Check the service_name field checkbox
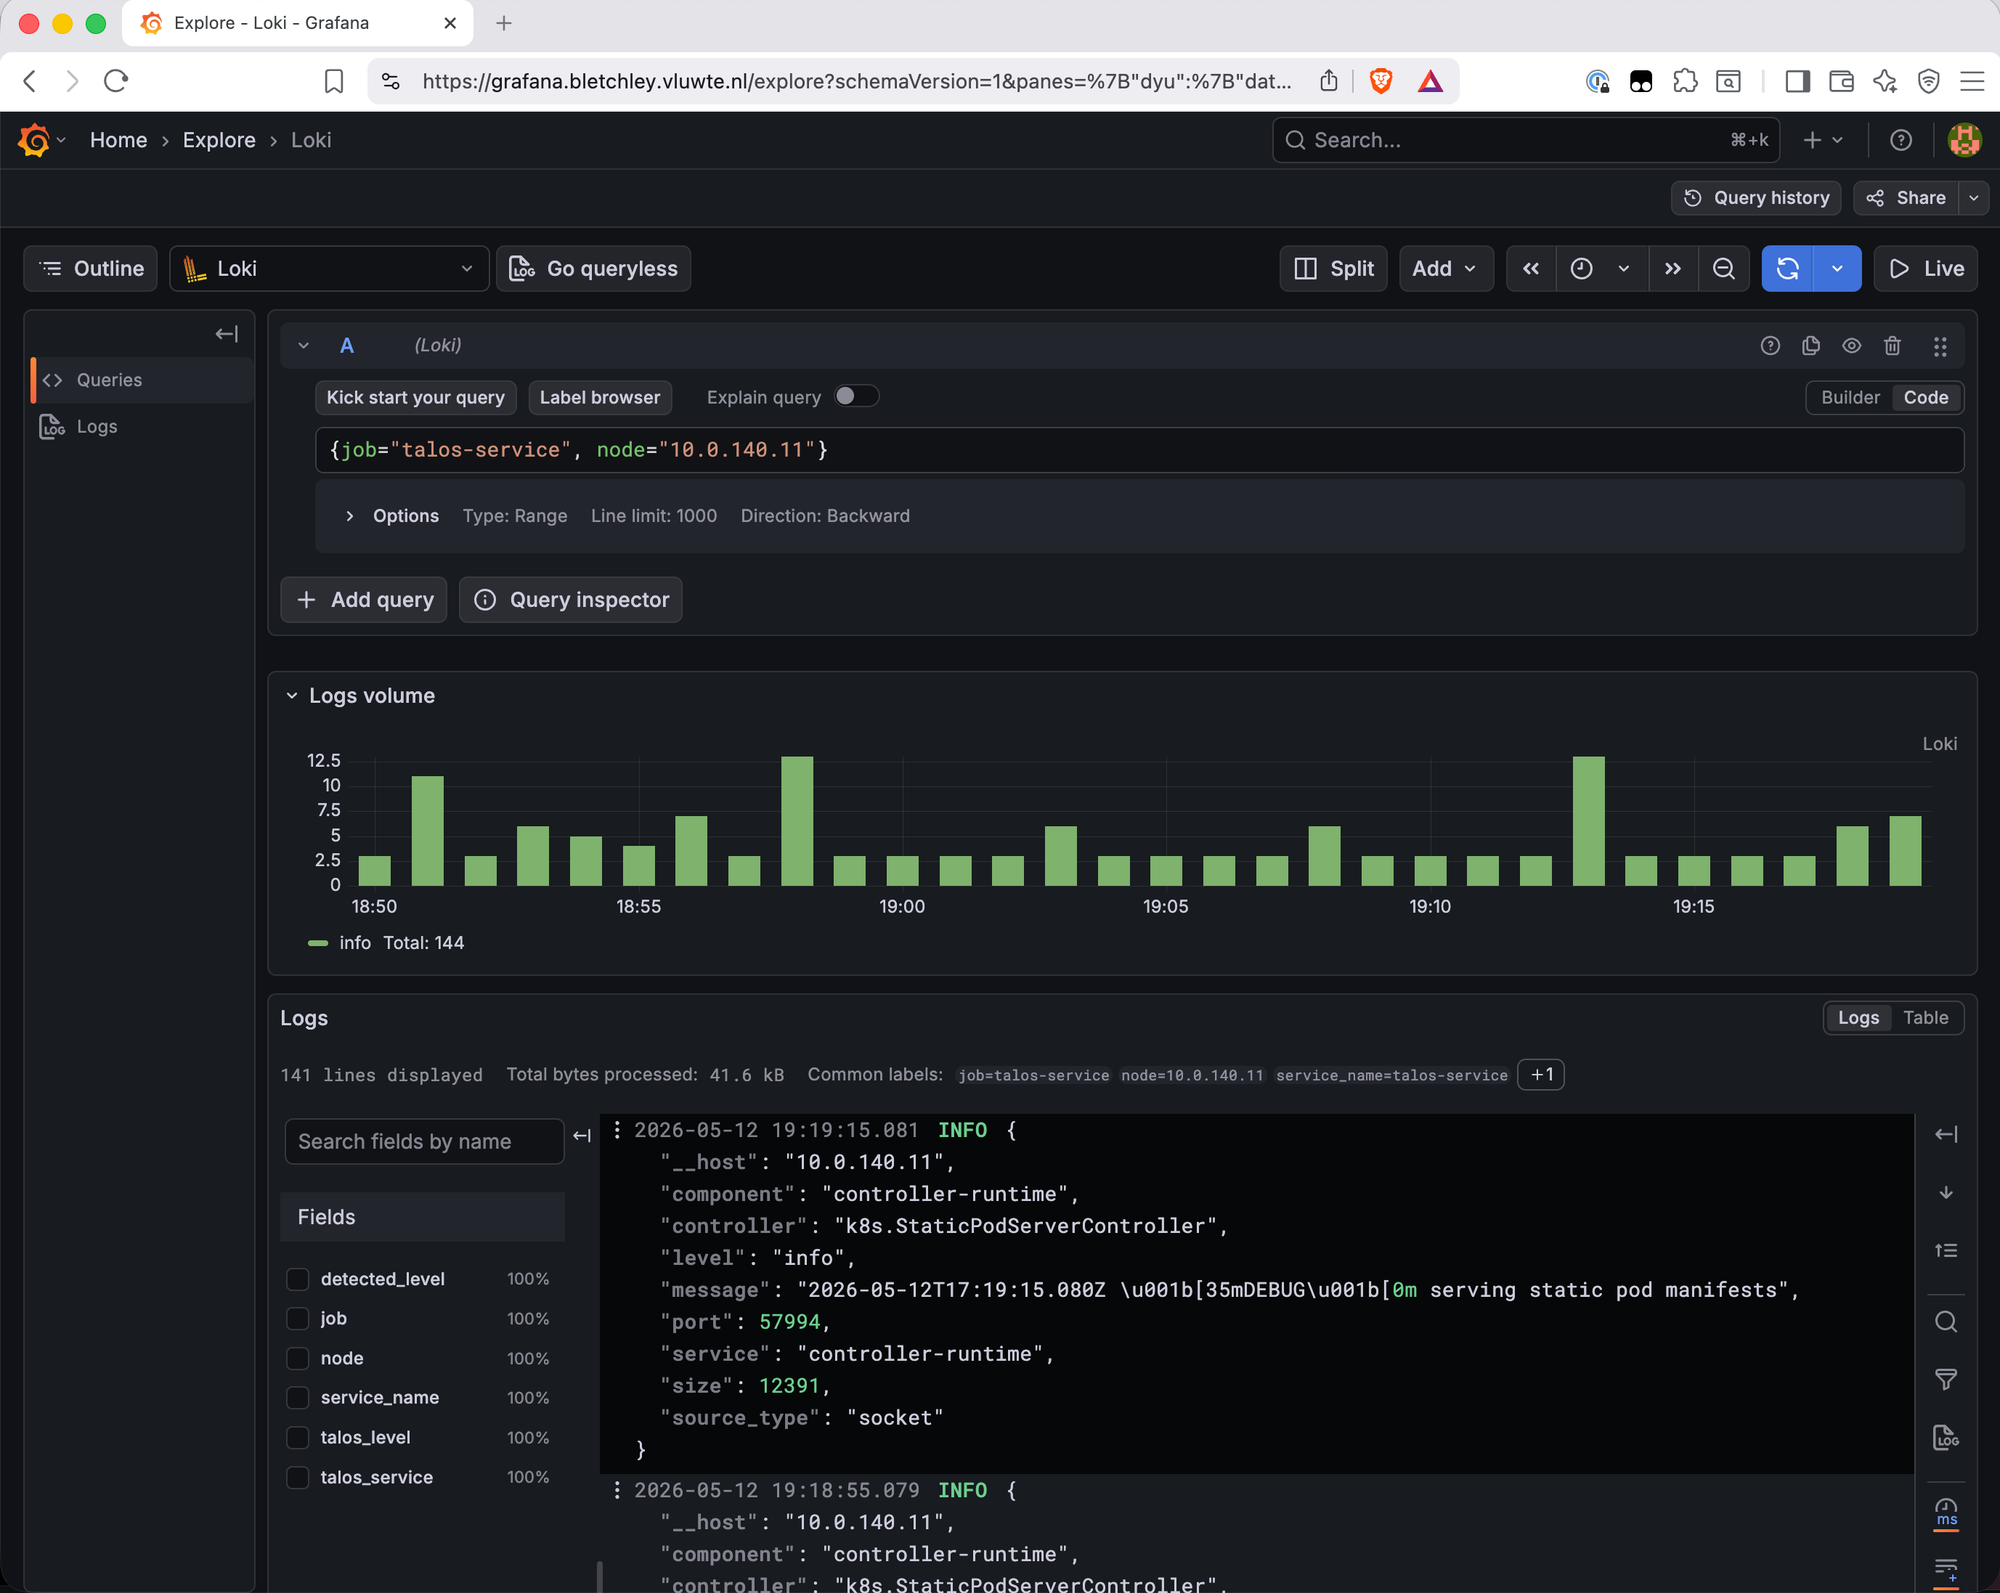This screenshot has height=1593, width=2000. (x=298, y=1398)
